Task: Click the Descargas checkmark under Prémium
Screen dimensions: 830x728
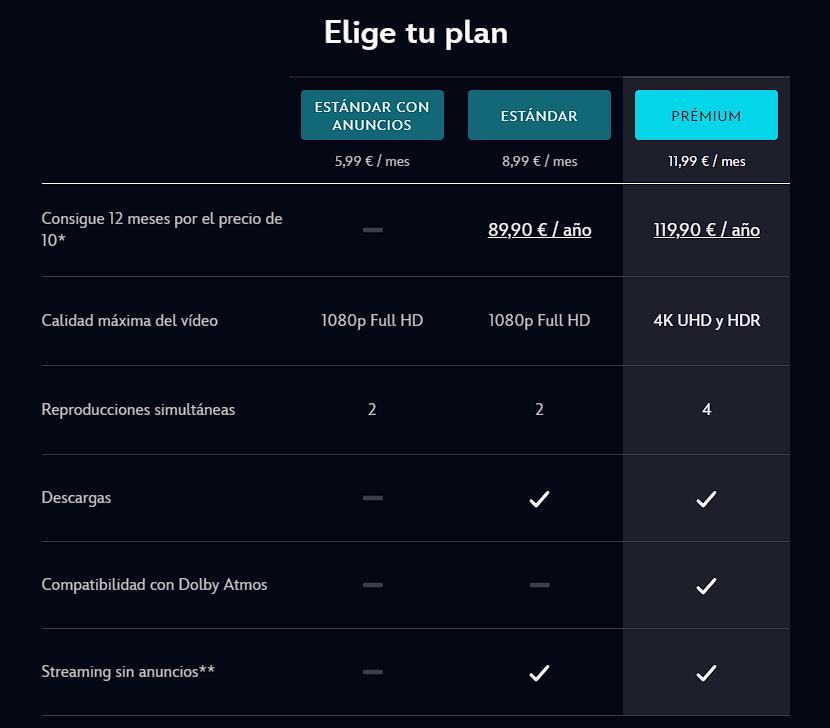Action: (706, 499)
